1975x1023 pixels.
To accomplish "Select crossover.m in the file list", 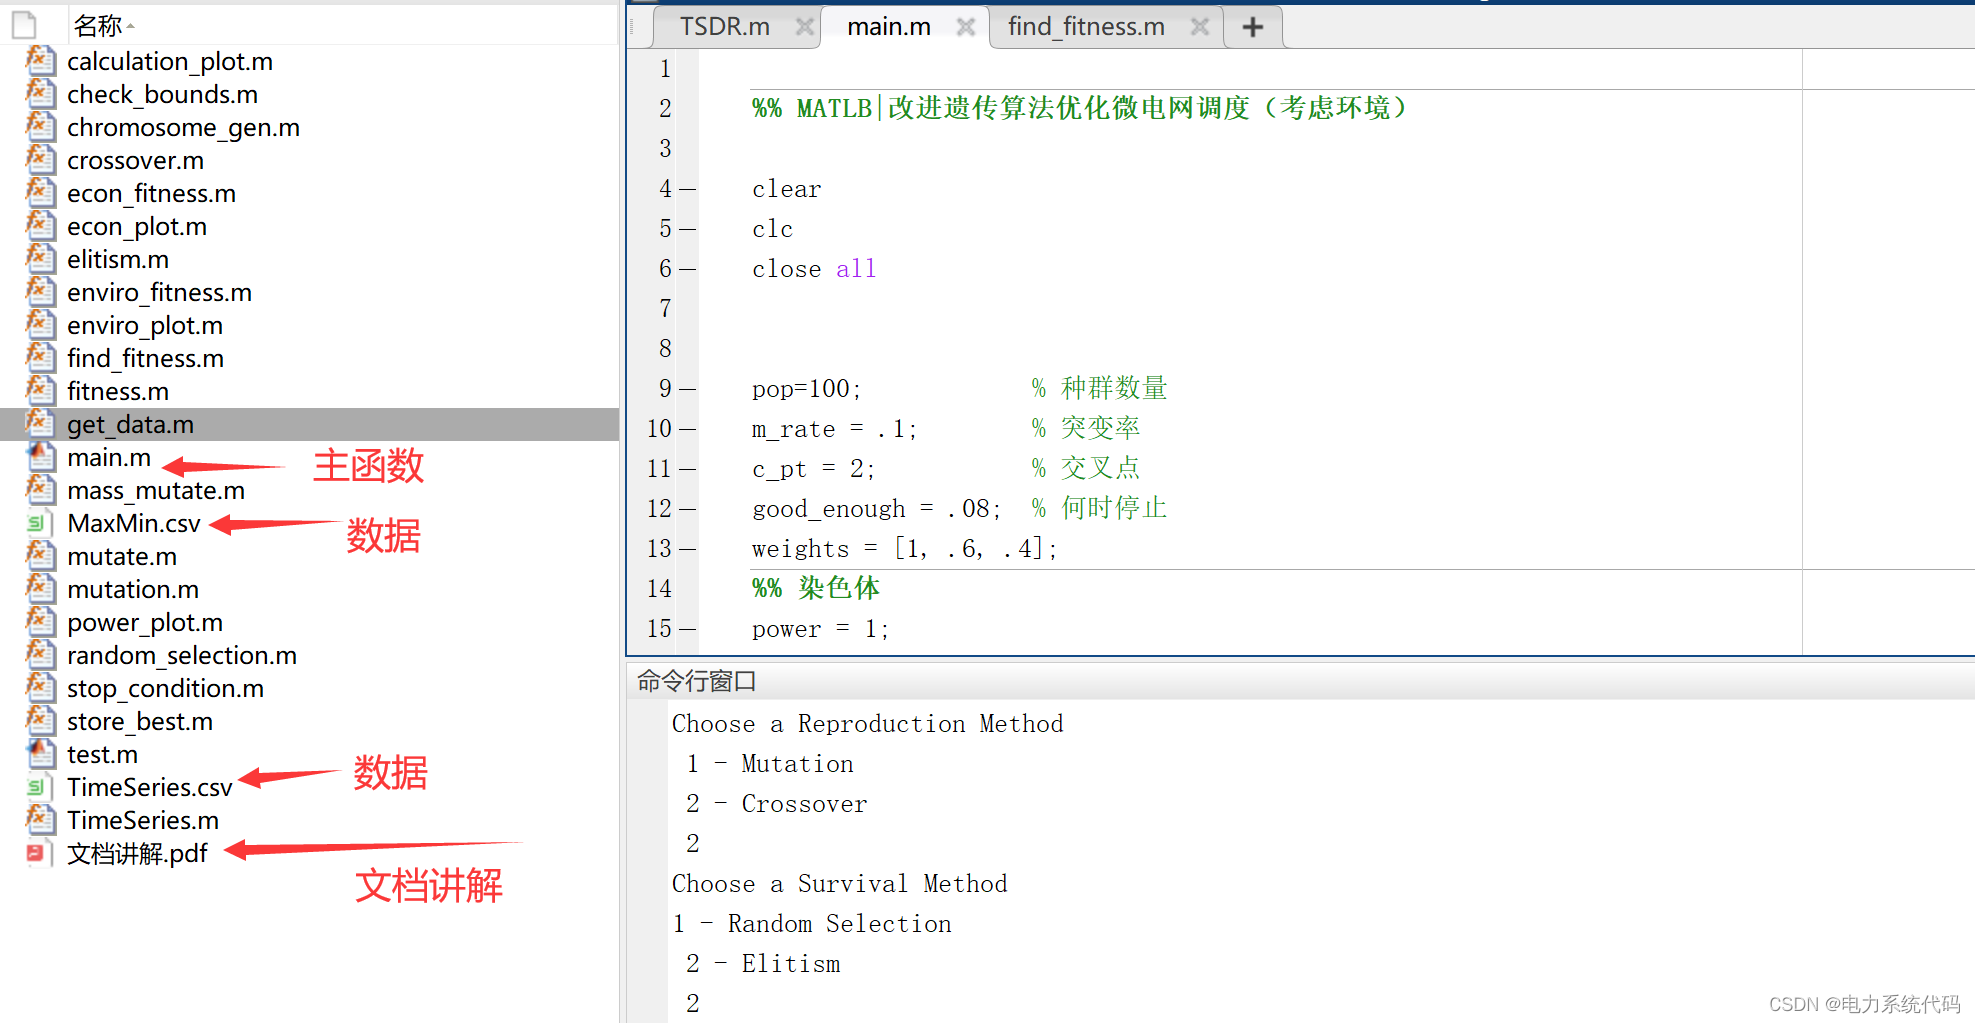I will click(x=135, y=160).
